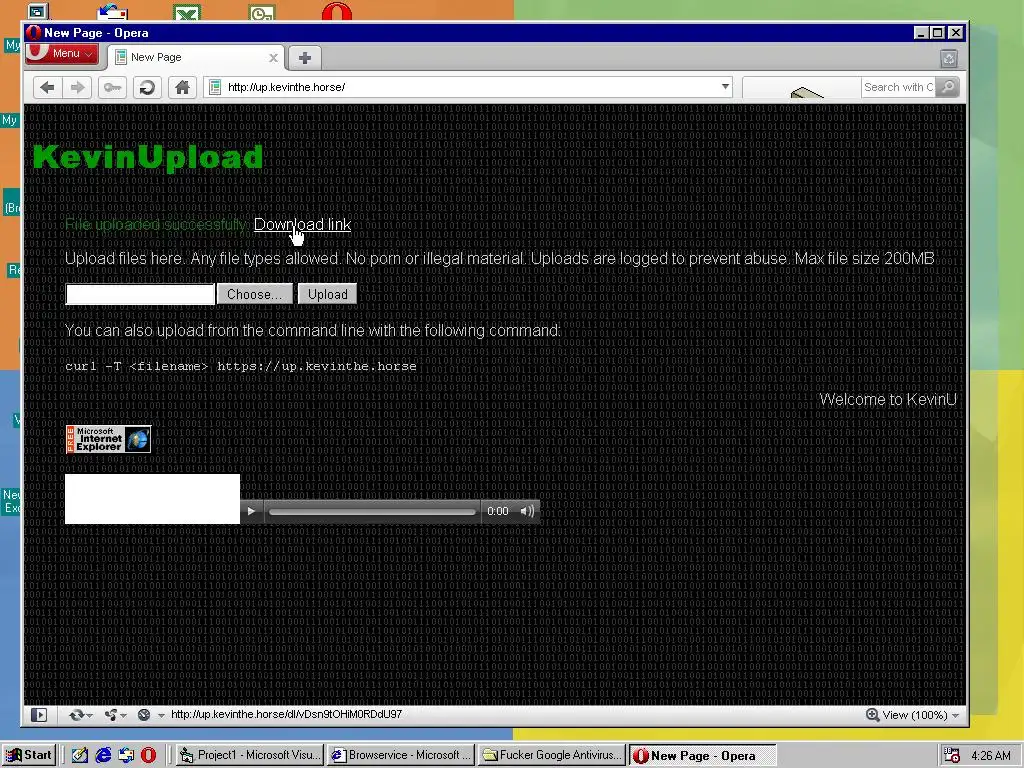The width and height of the screenshot is (1024, 768).
Task: Click the curl command text
Action: click(x=240, y=366)
